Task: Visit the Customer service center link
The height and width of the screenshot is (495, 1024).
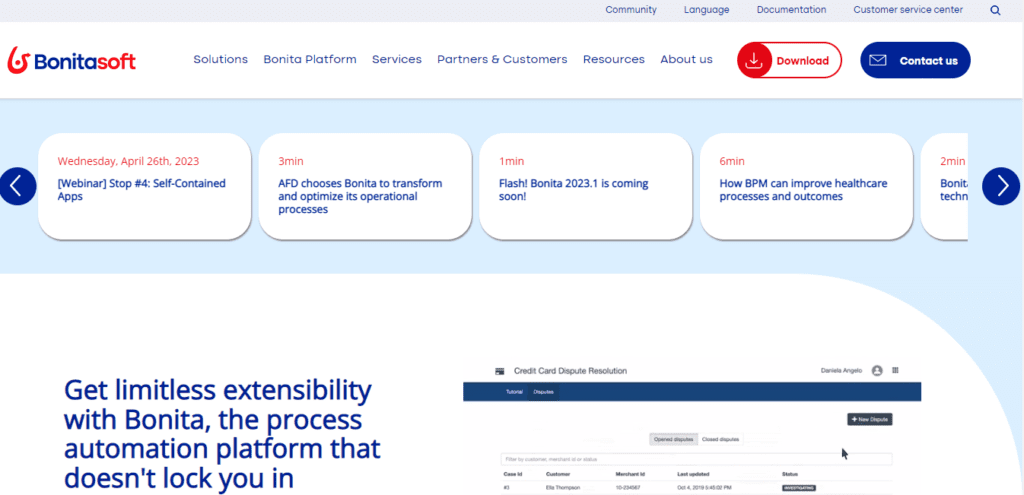Action: click(x=908, y=10)
